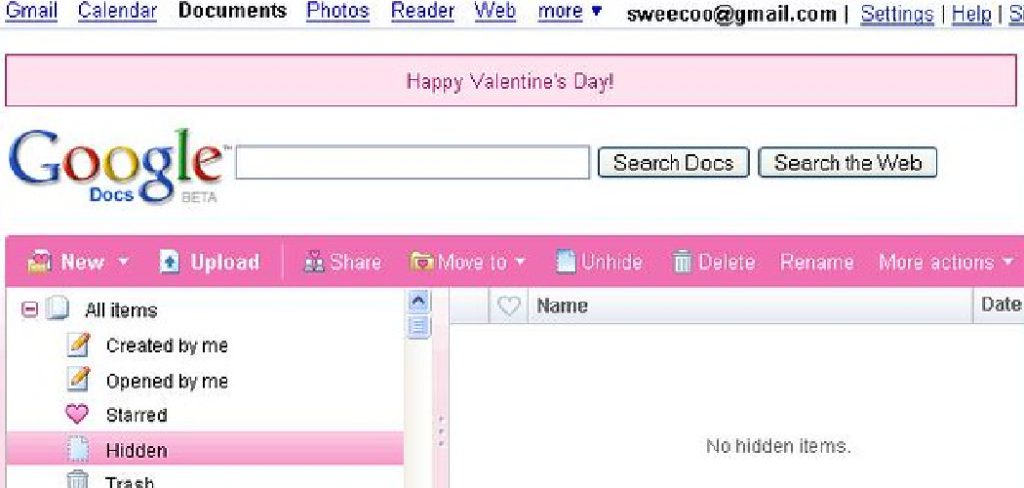Click the Google Docs logo

point(115,166)
